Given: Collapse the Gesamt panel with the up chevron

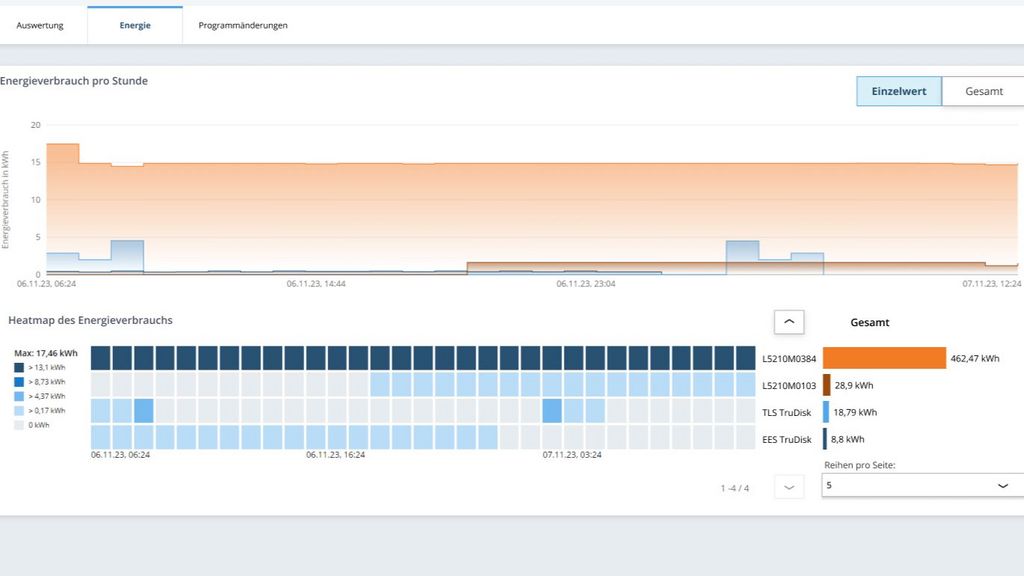Looking at the screenshot, I should (x=789, y=322).
